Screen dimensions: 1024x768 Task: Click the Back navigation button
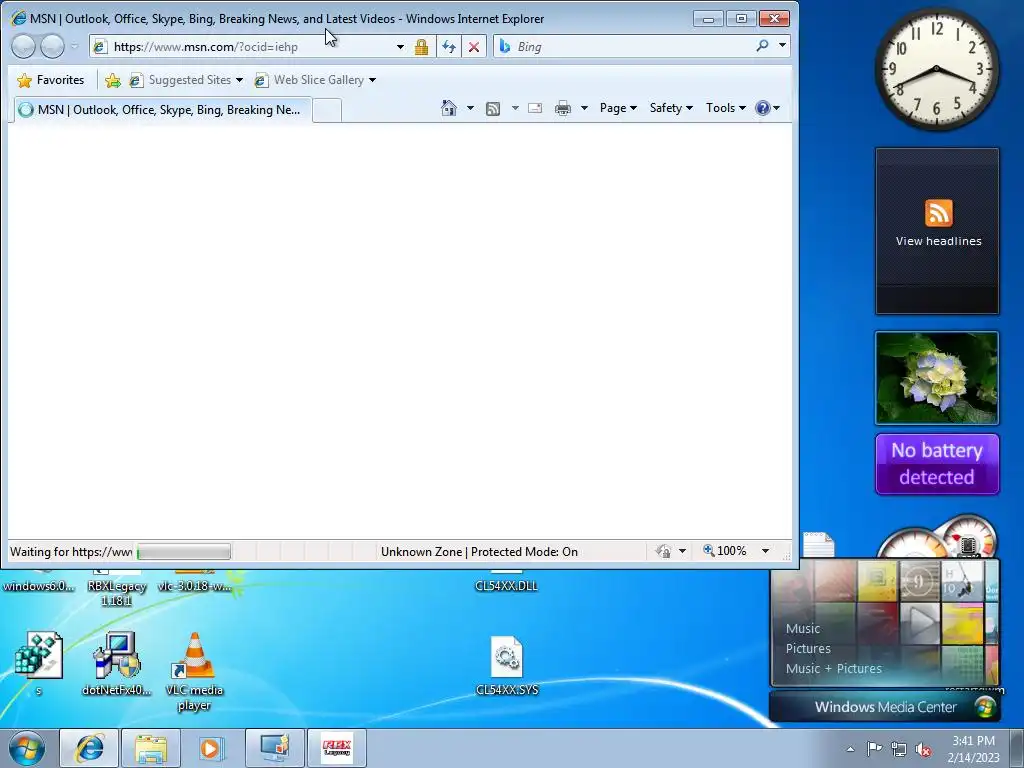pos(24,46)
